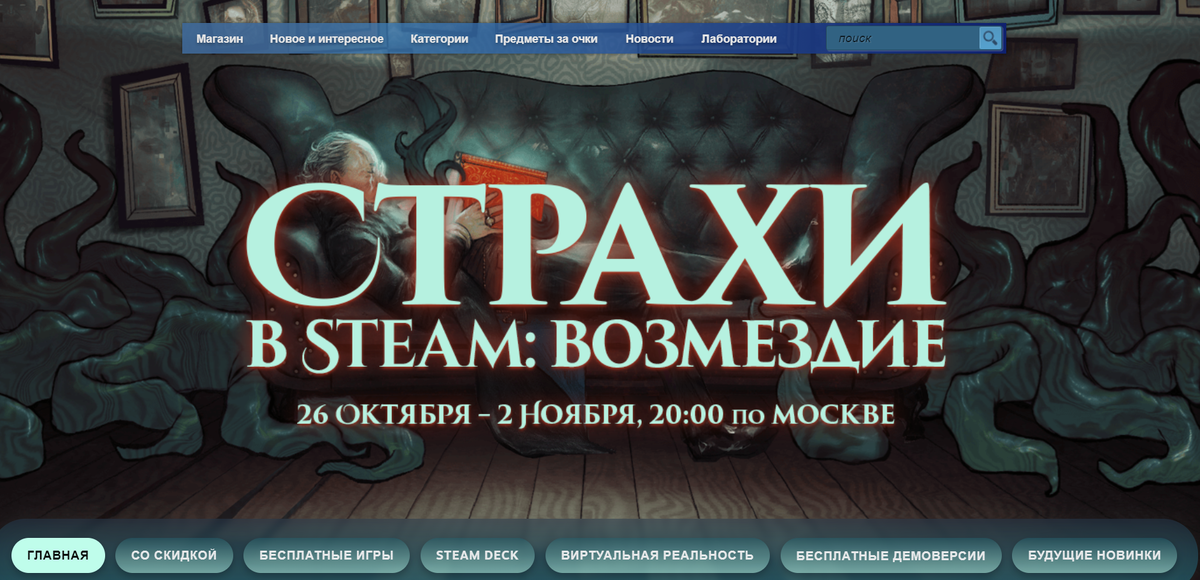This screenshot has height=580, width=1200.
Task: Click the magnifier search icon
Action: point(989,39)
